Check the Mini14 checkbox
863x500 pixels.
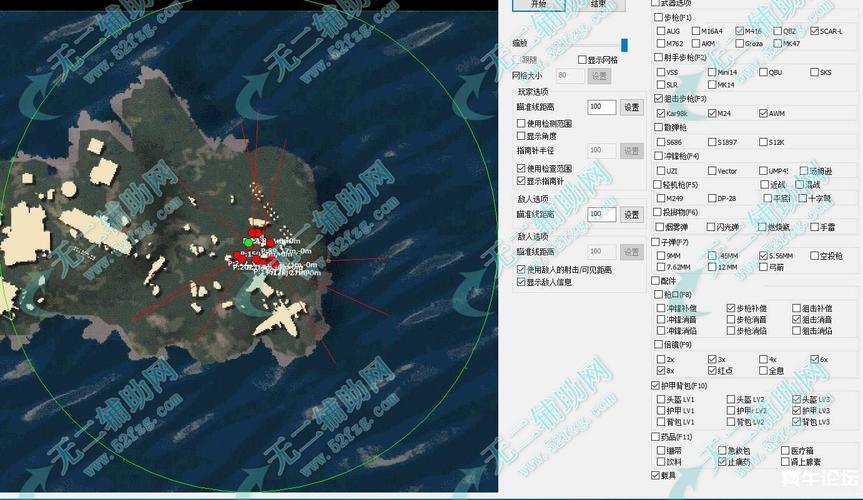712,72
